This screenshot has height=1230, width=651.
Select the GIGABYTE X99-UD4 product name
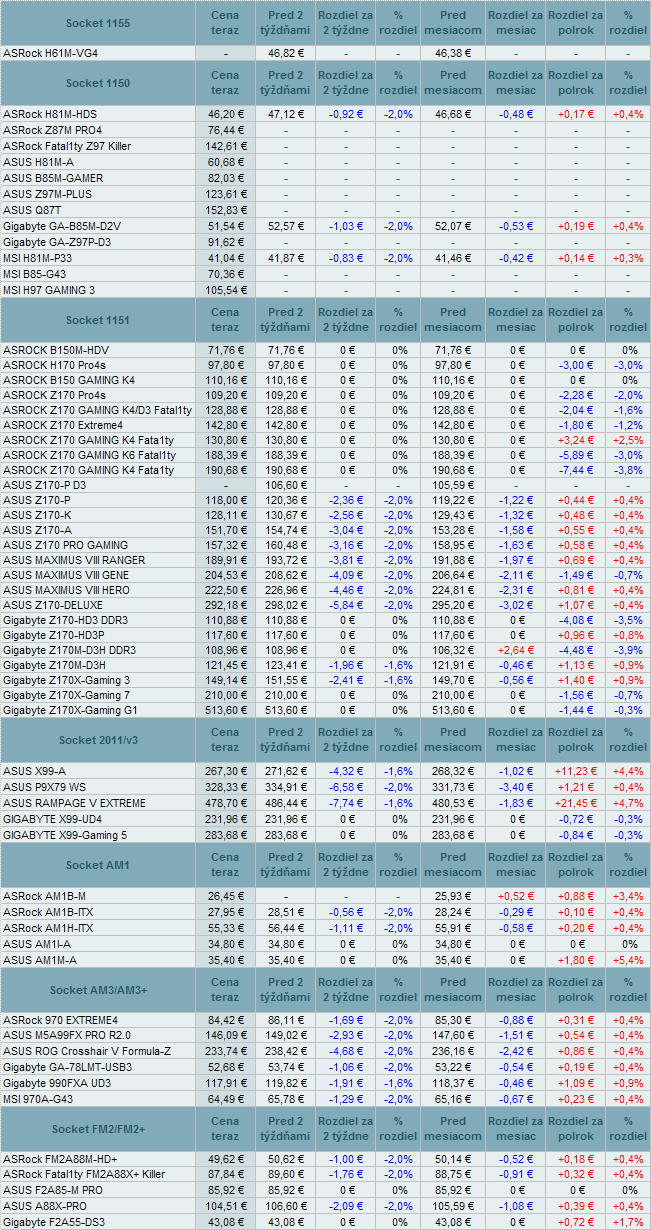[54, 820]
